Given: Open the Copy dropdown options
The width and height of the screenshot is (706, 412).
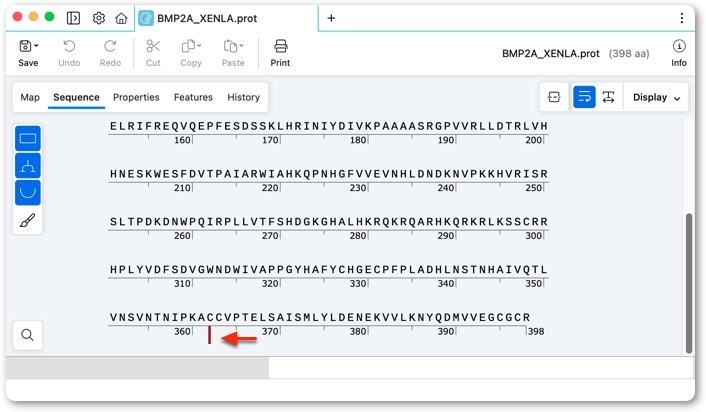Looking at the screenshot, I should [x=199, y=45].
